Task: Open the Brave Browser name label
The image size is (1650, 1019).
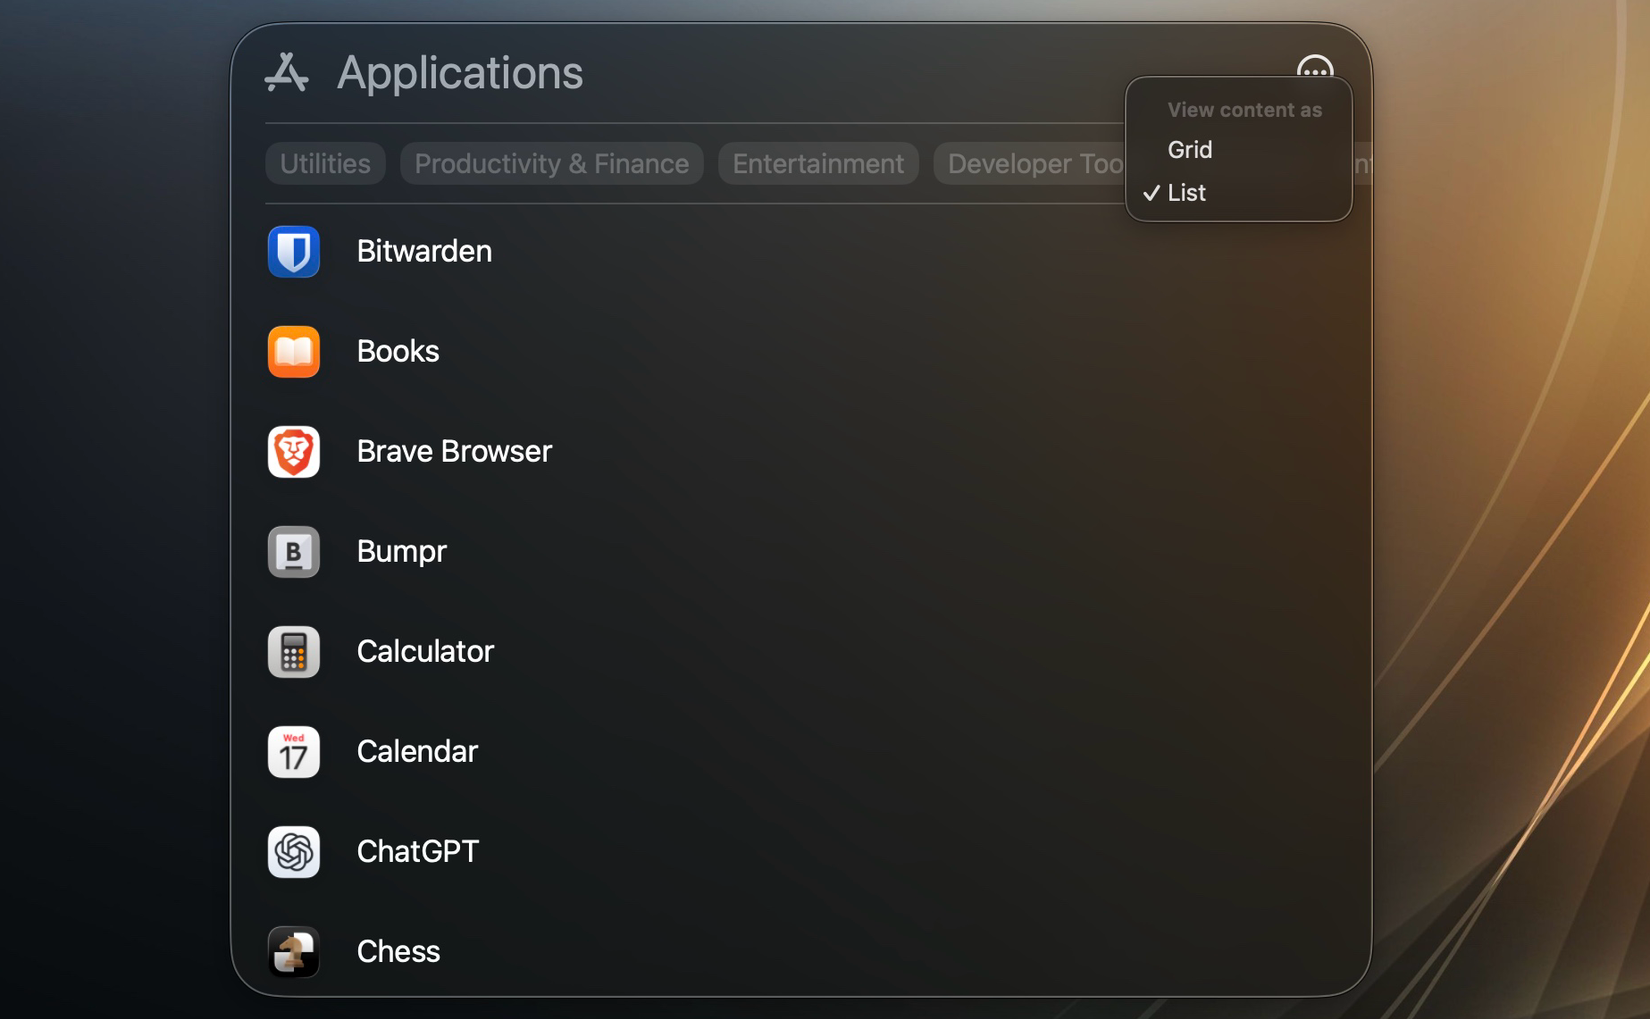Action: (454, 452)
